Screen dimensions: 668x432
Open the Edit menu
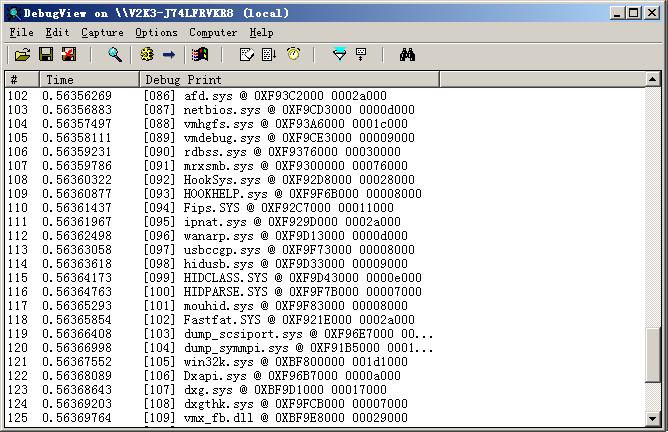coord(57,32)
